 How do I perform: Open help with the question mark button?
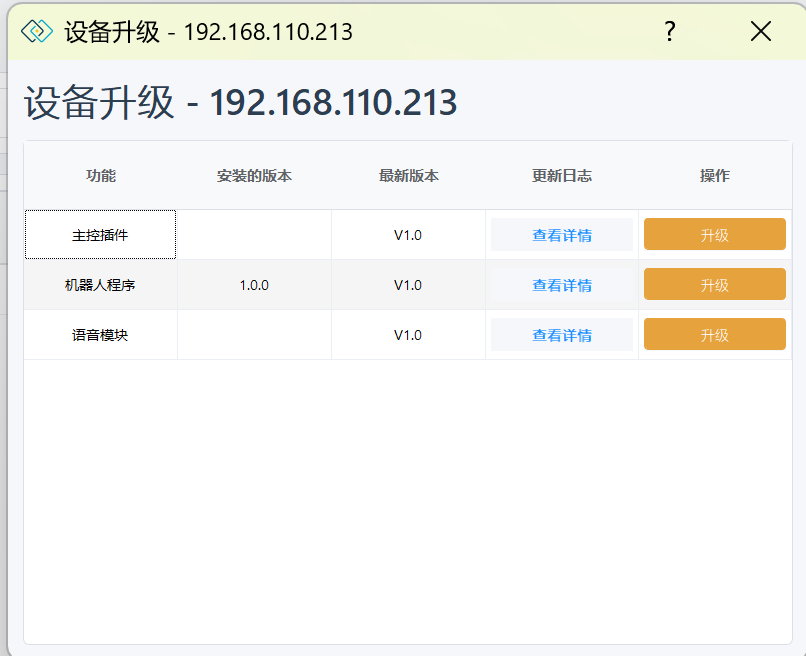(670, 32)
